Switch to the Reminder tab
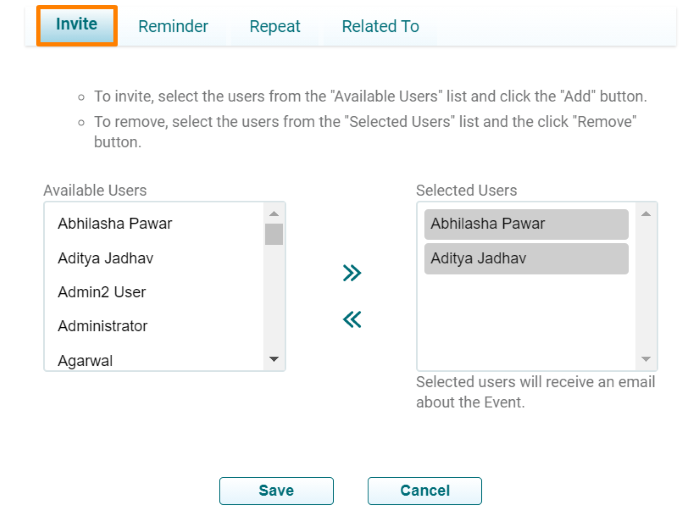 [173, 27]
